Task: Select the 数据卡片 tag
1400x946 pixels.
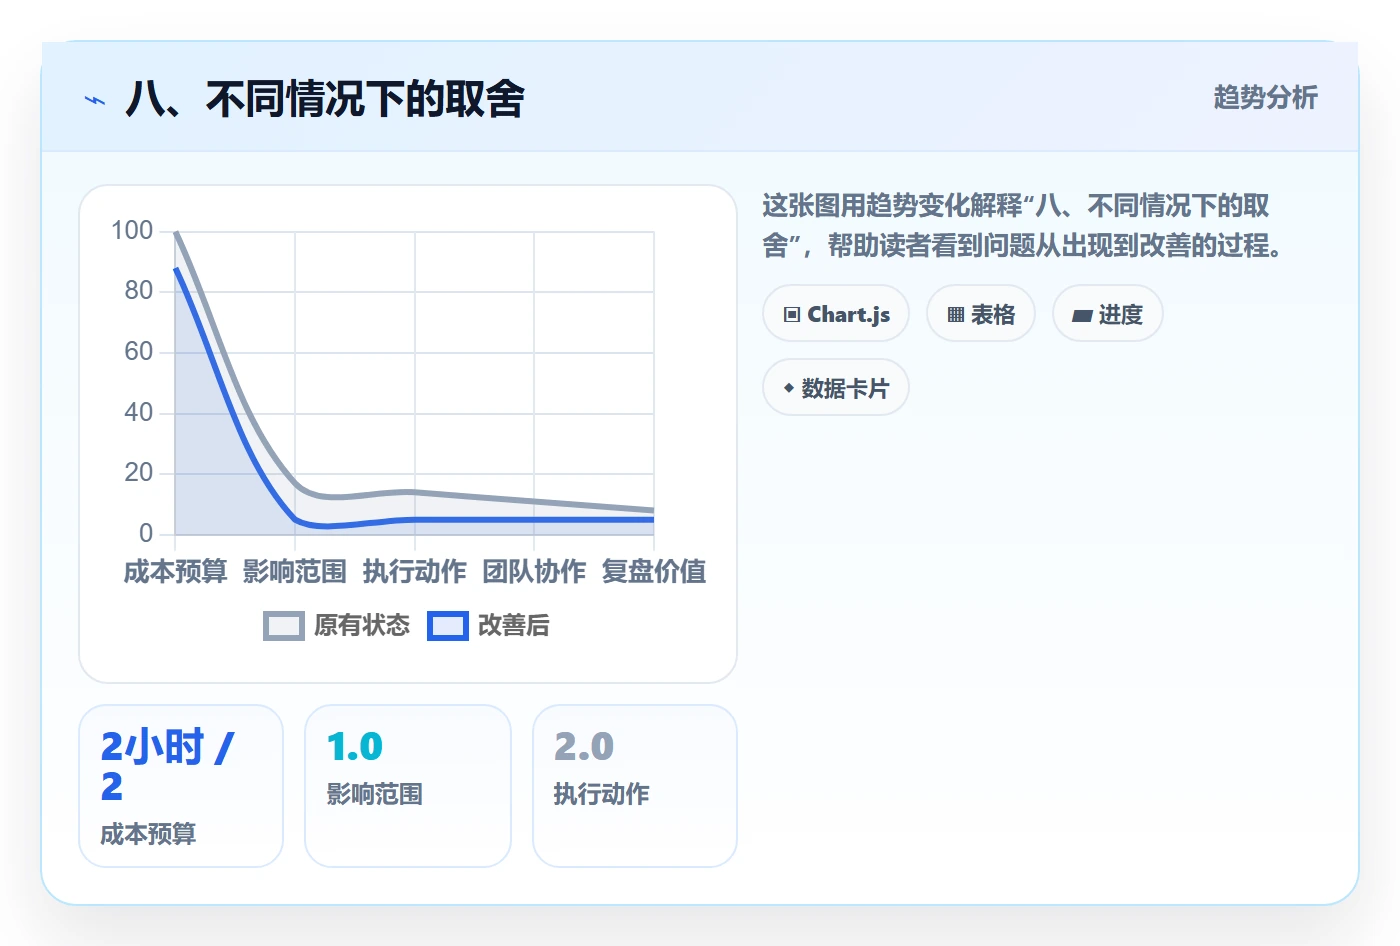Action: pos(836,388)
